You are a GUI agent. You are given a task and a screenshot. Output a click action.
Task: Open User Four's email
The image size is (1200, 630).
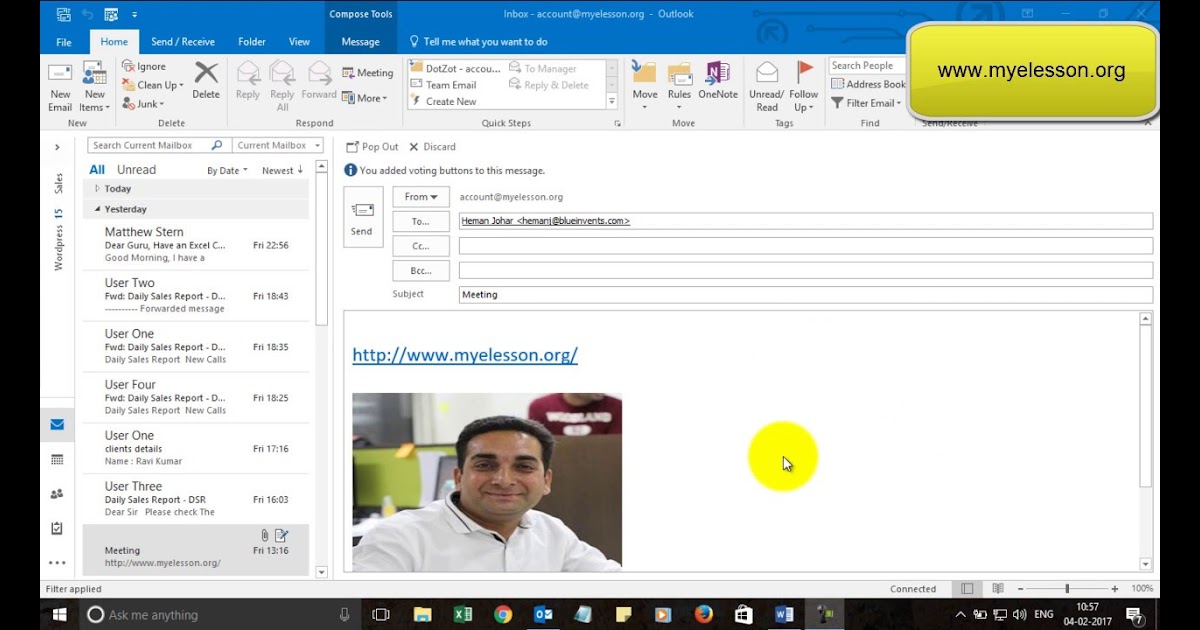[196, 397]
